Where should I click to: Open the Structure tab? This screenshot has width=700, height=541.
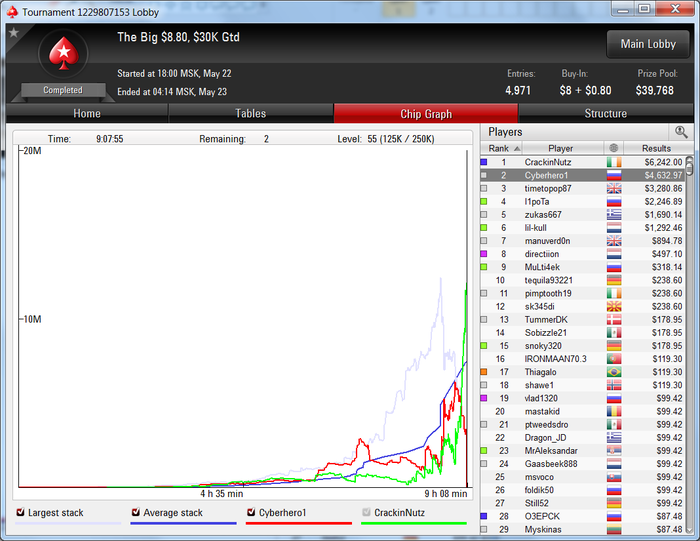(x=606, y=113)
